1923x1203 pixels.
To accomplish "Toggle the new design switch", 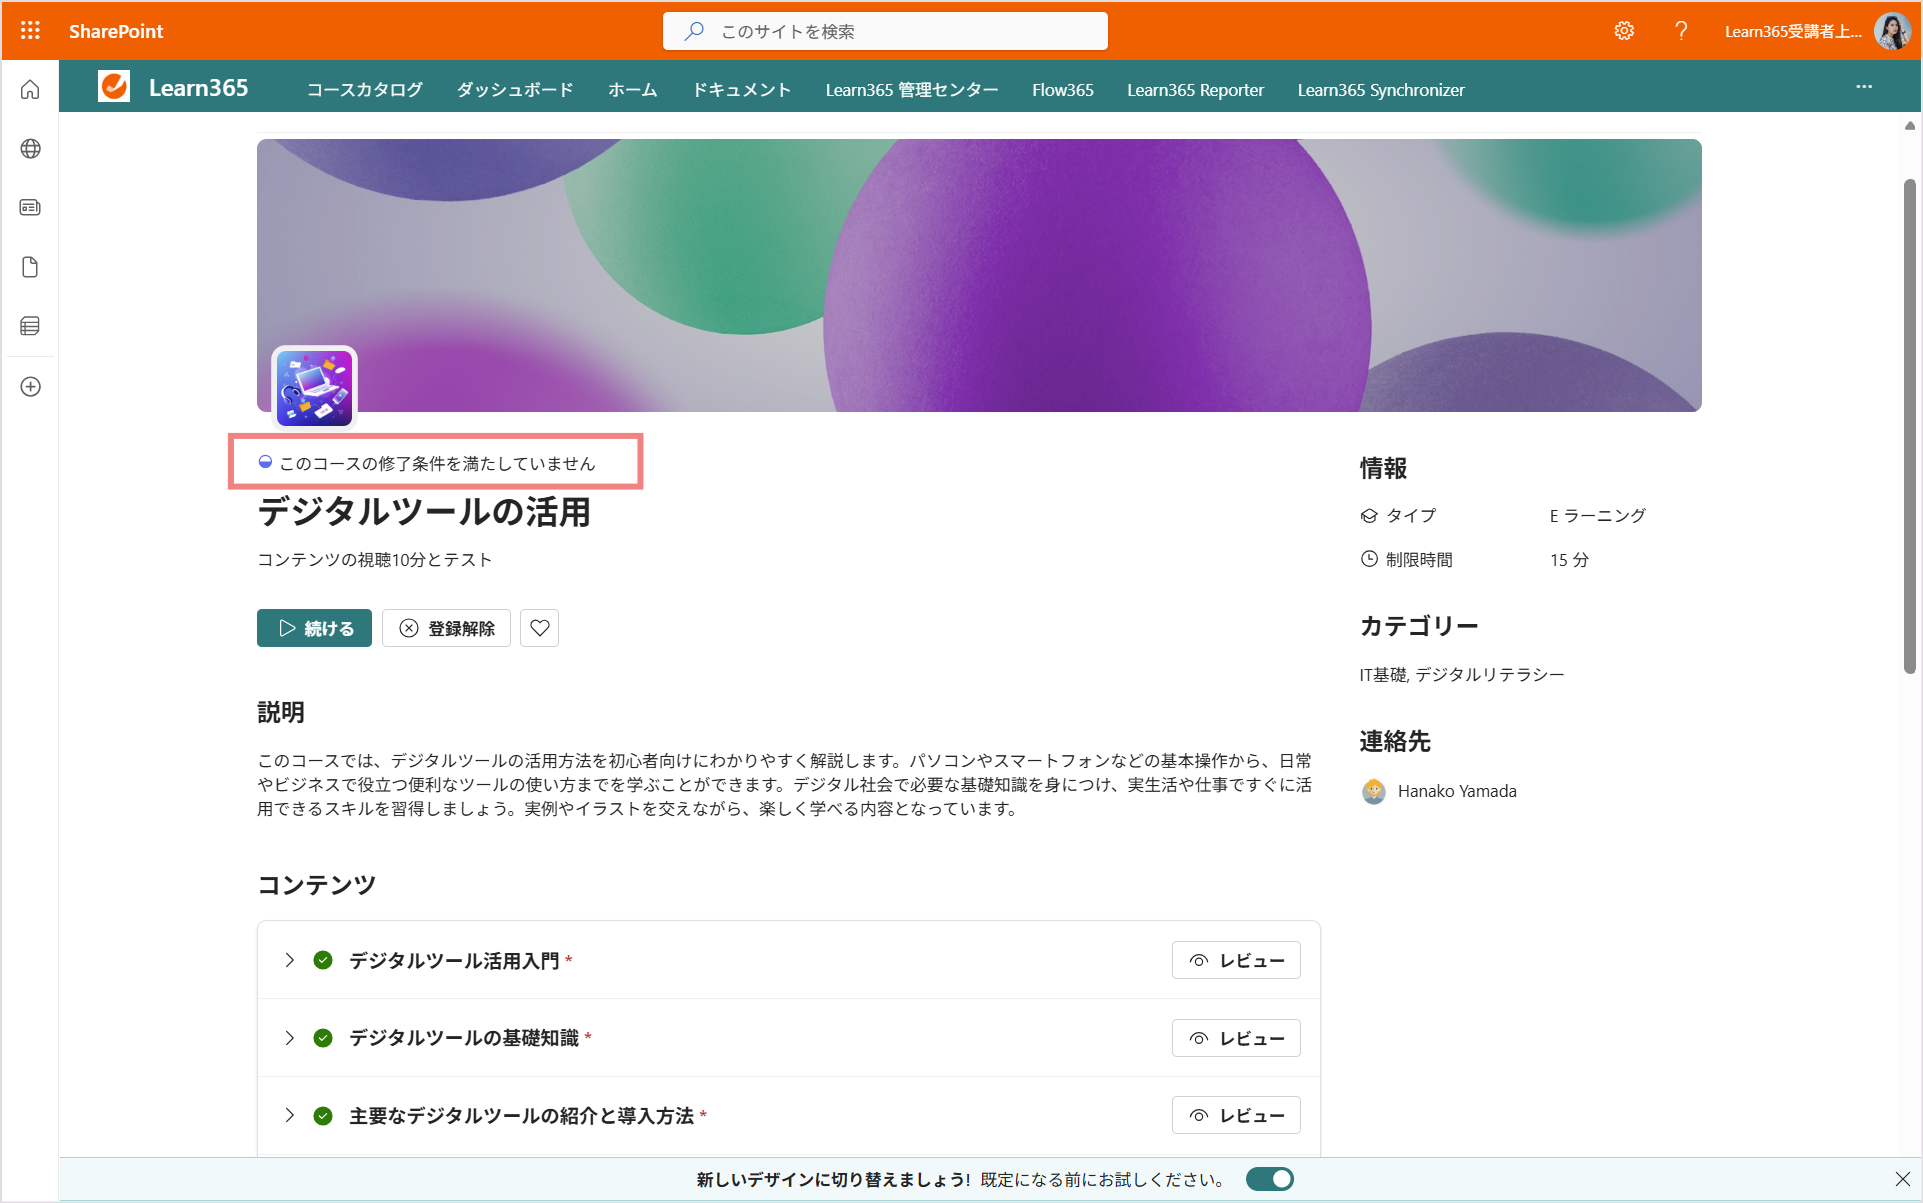I will pyautogui.click(x=1270, y=1179).
